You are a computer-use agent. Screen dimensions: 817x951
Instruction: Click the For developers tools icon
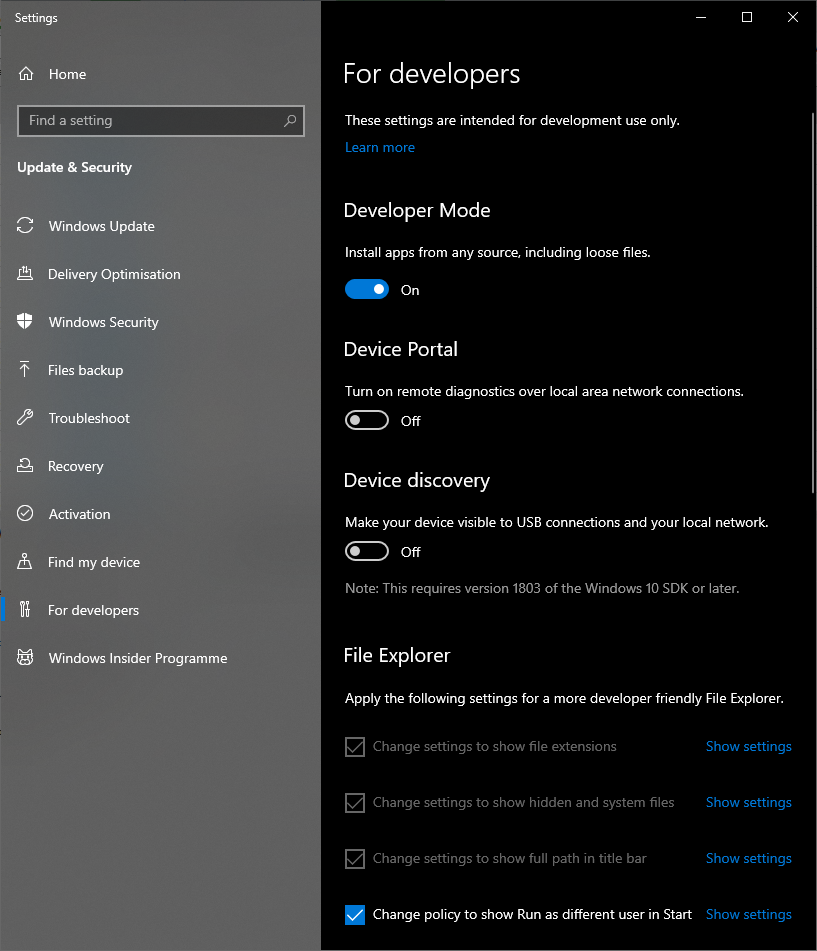point(25,609)
